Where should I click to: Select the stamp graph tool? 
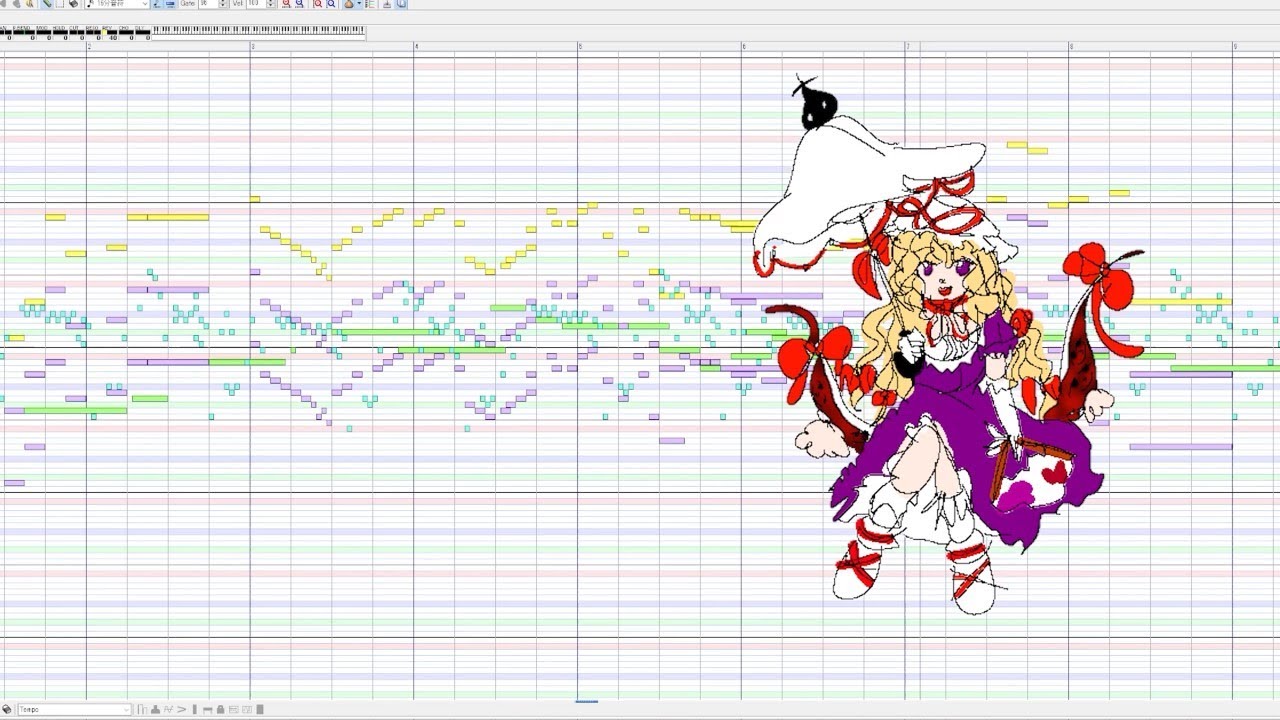pos(155,709)
